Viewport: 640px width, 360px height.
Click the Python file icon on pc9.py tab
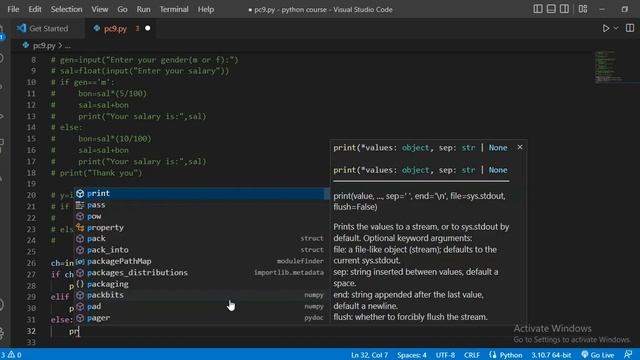point(97,28)
